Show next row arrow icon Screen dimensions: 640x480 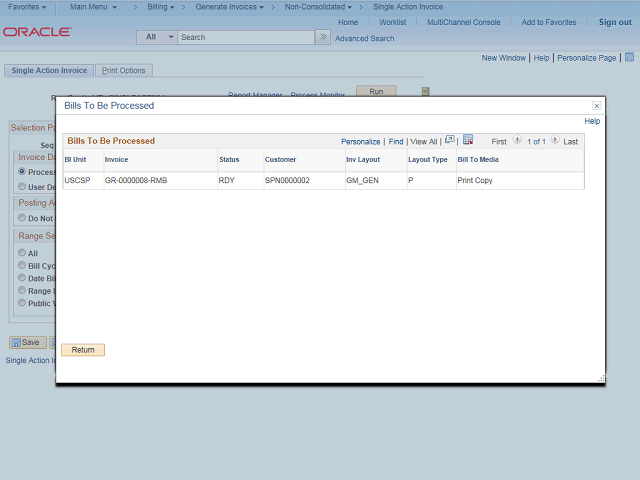coord(555,140)
